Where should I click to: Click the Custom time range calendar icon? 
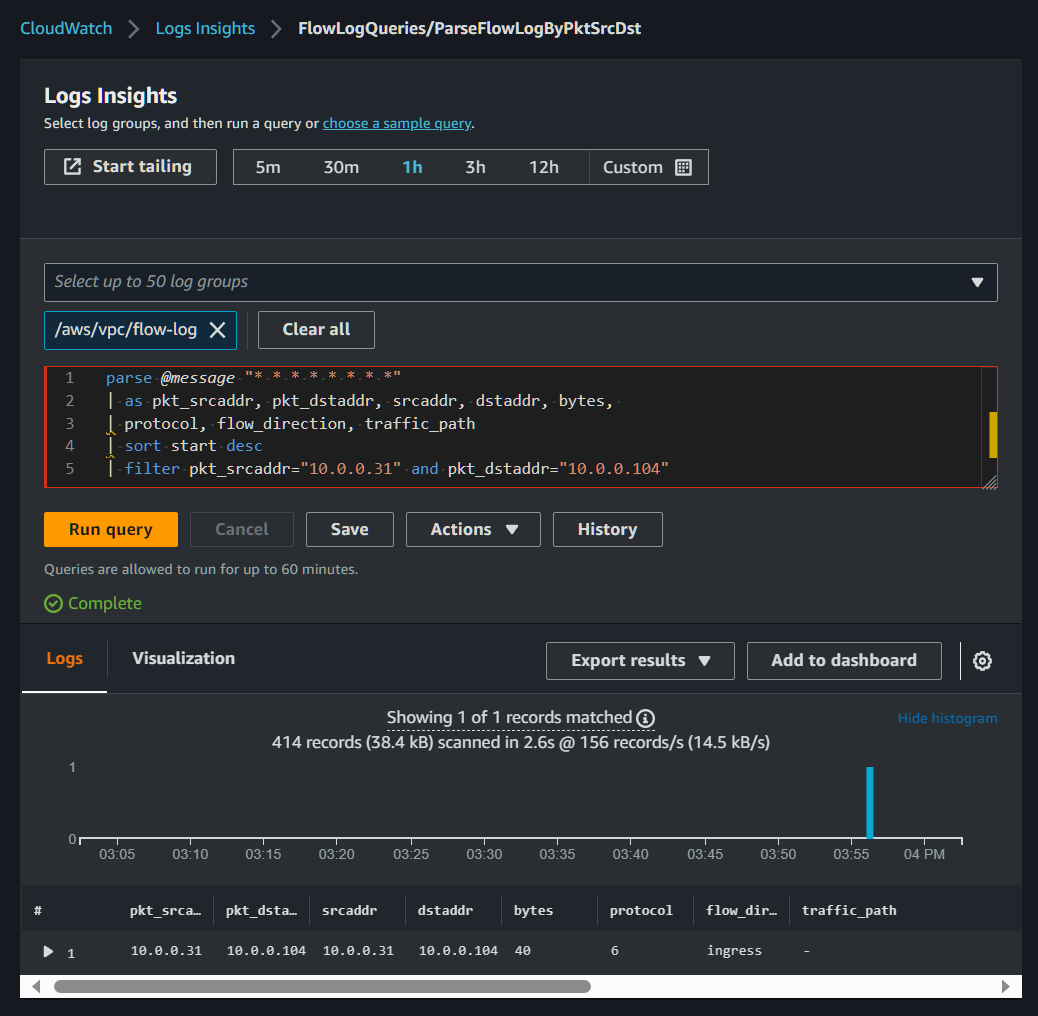[683, 167]
